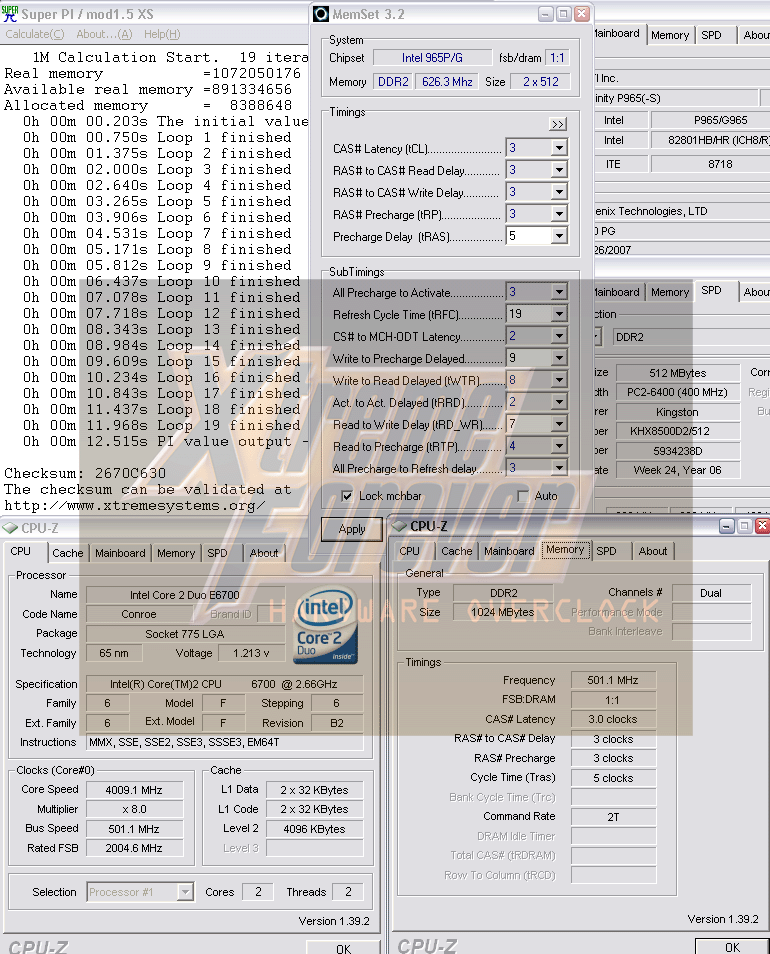
Task: Click Memory tab in top background CPU-Z
Action: click(670, 35)
